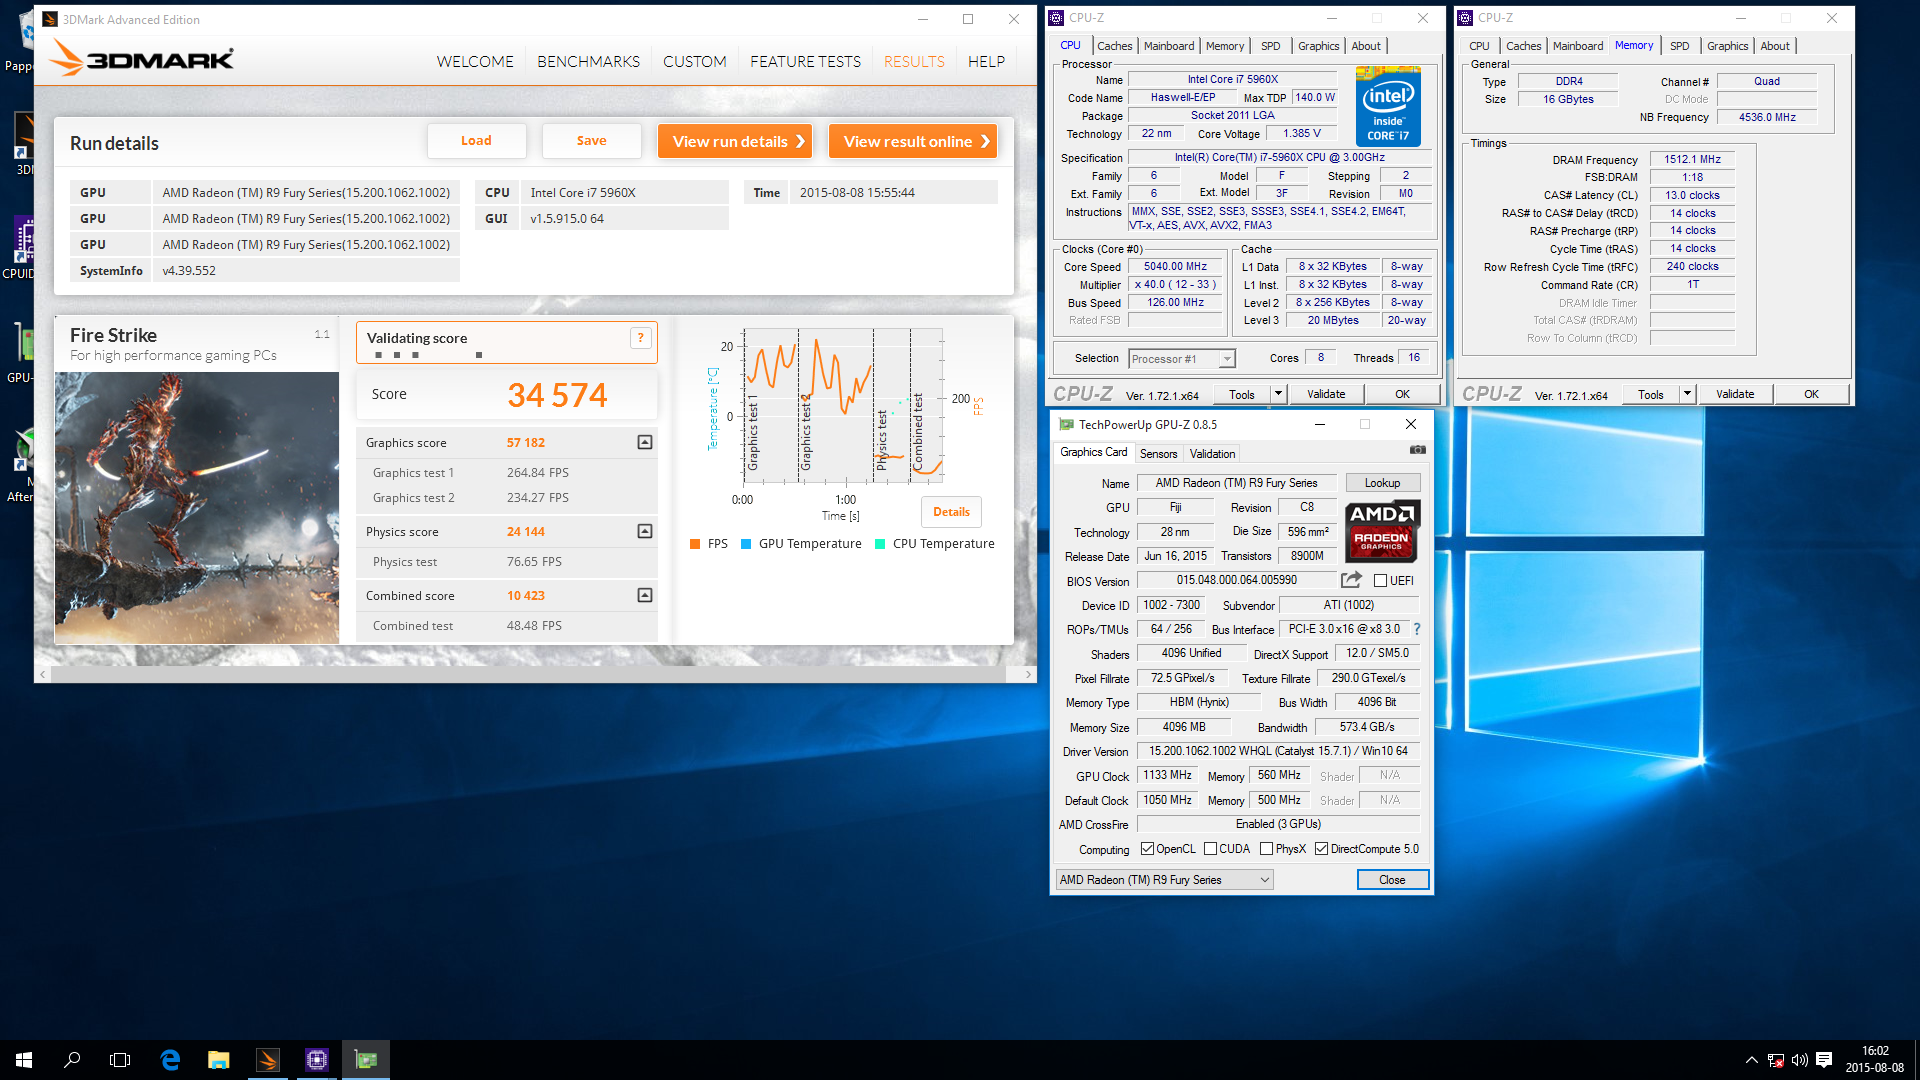
Task: Click the 3DMark horizontal scrollbar right arrow
Action: coord(1028,675)
